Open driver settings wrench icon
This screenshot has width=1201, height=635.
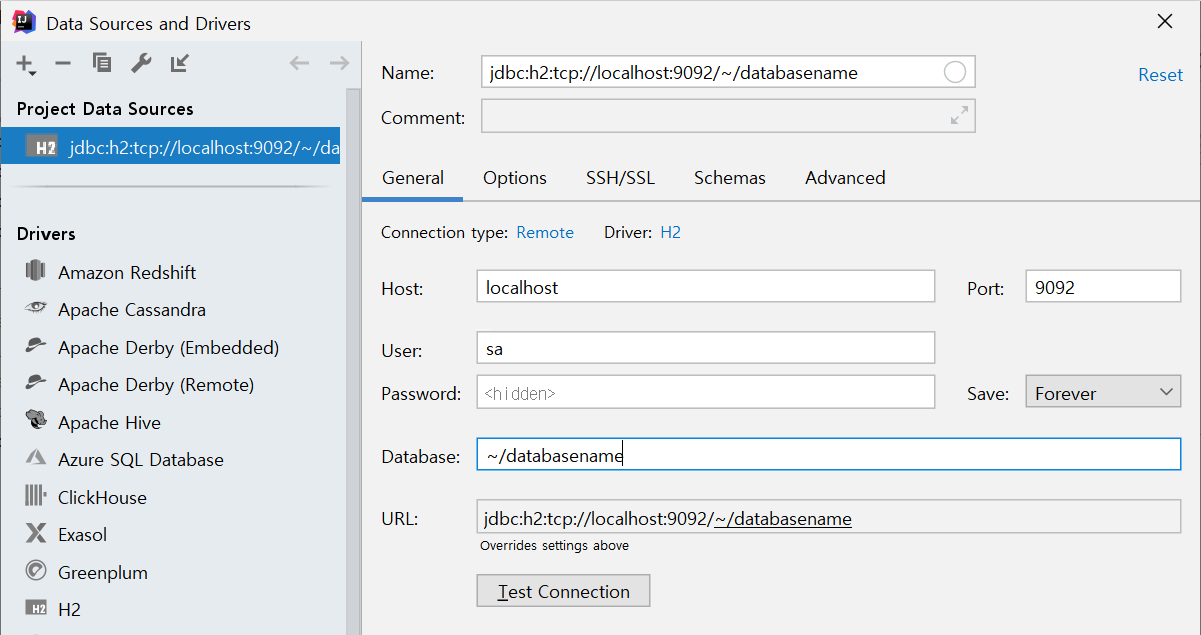[x=141, y=64]
